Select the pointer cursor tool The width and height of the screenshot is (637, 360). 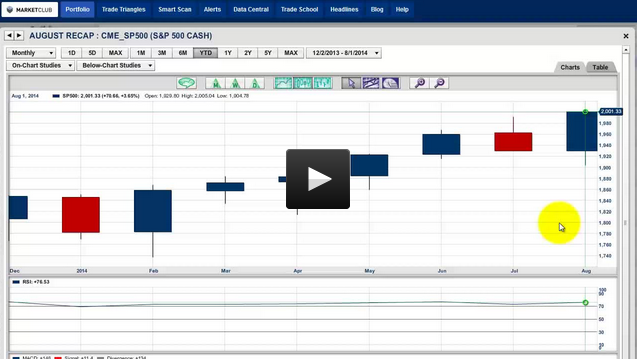point(351,83)
